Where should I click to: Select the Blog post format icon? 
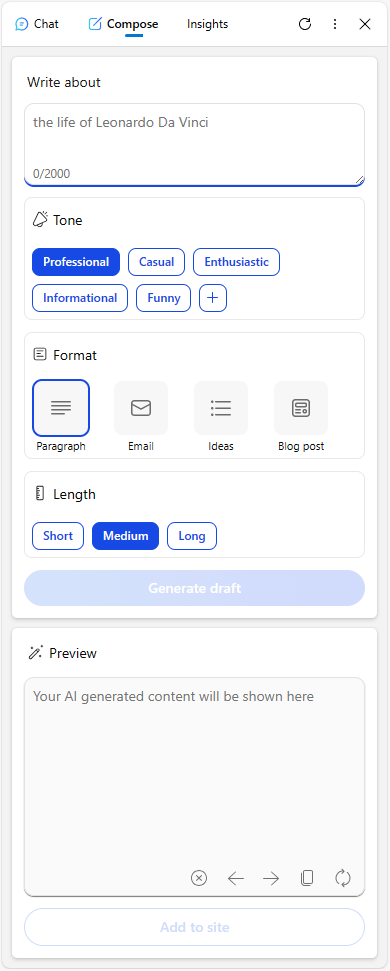tap(301, 408)
